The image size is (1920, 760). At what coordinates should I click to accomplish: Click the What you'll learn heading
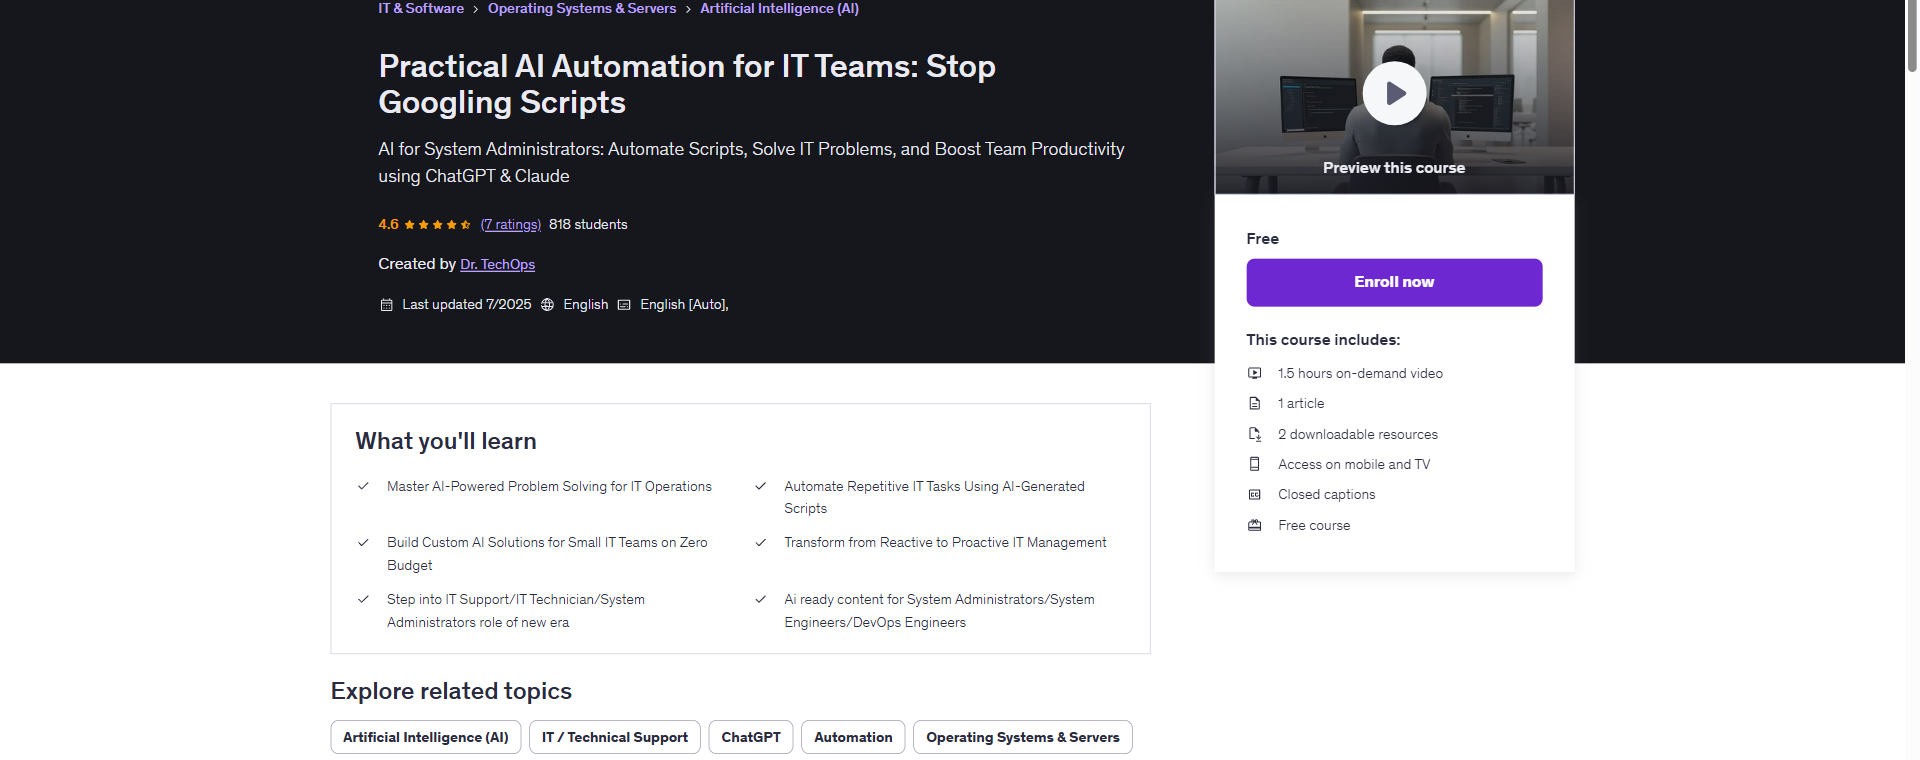click(x=446, y=441)
